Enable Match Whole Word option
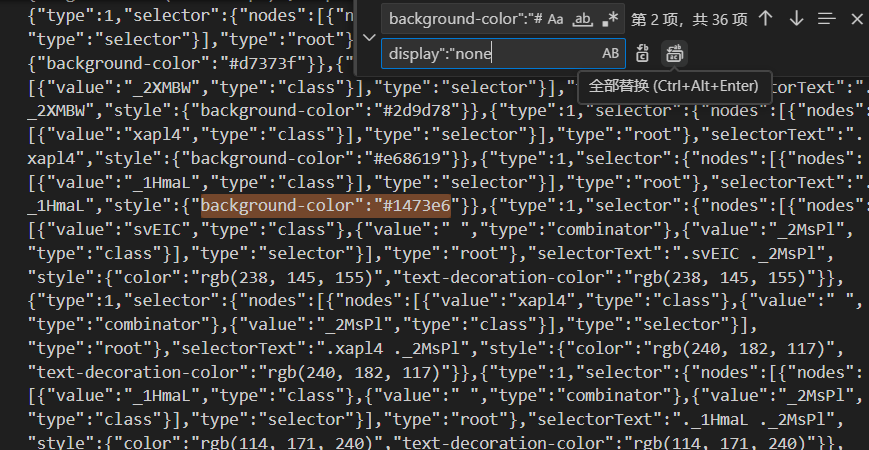This screenshot has height=450, width=869. tap(582, 18)
